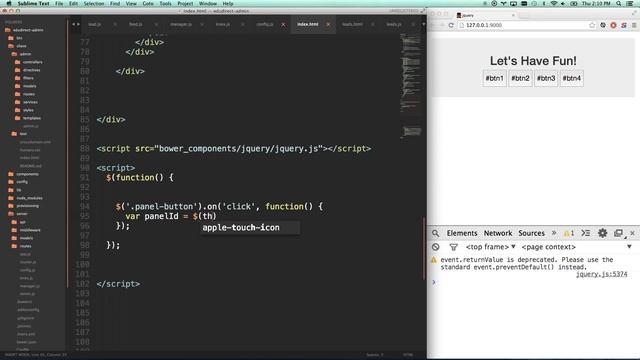The height and width of the screenshot is (360, 640).
Task: Close the DevTools panel with the X icon
Action: tap(632, 233)
